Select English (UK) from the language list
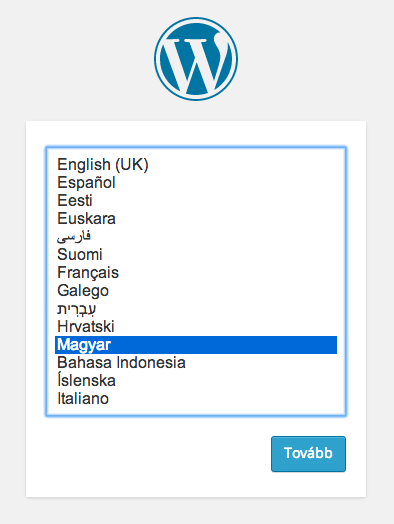 [103, 164]
